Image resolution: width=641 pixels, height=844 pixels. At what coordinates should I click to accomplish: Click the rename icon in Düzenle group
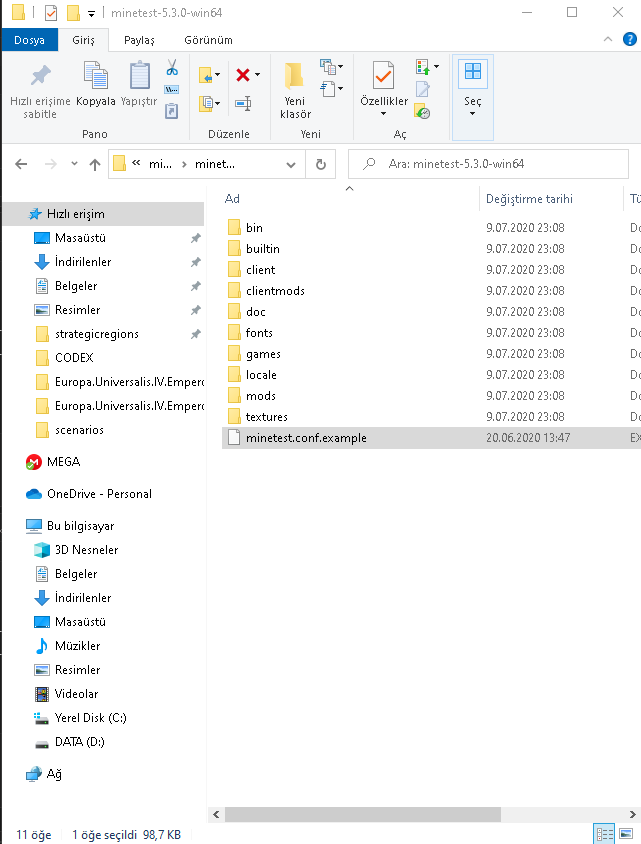(243, 103)
